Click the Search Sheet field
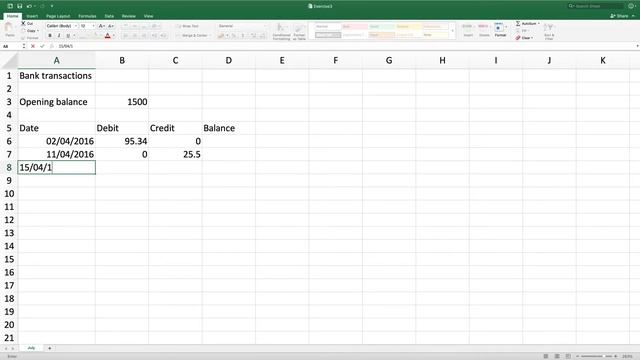 coord(596,6)
